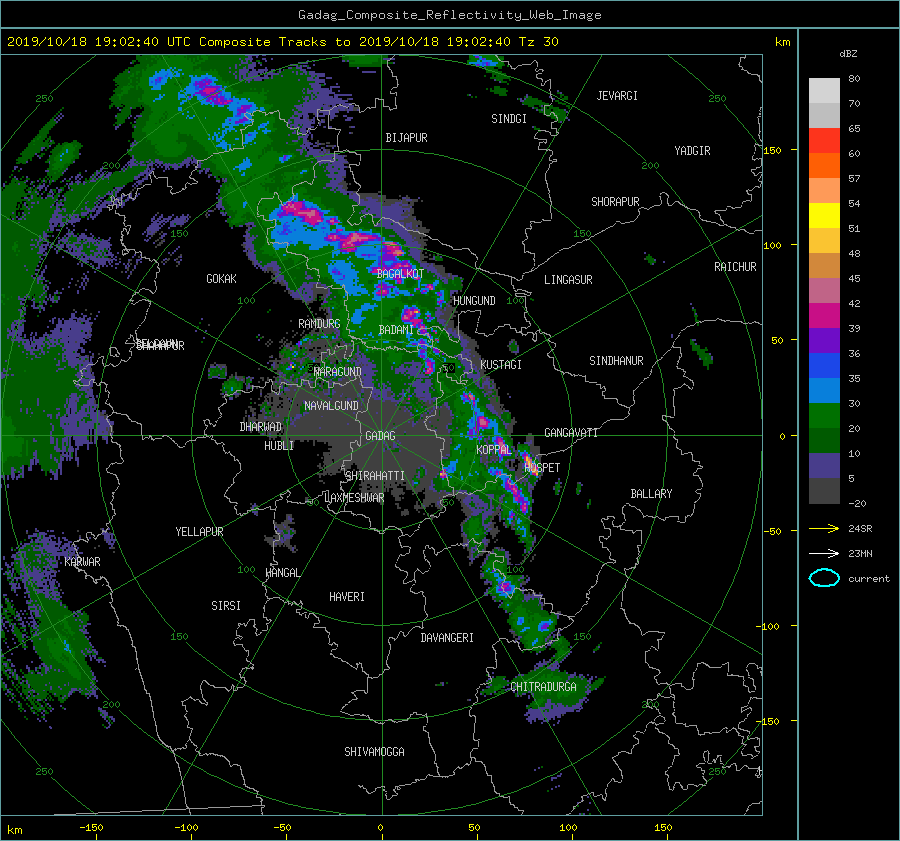Click the BIJAPUR city label
Image resolution: width=900 pixels, height=841 pixels.
click(406, 138)
